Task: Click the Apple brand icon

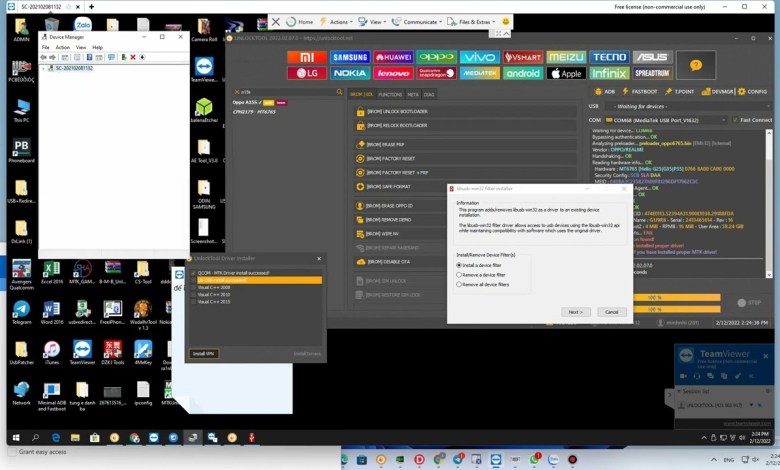Action: click(x=566, y=73)
